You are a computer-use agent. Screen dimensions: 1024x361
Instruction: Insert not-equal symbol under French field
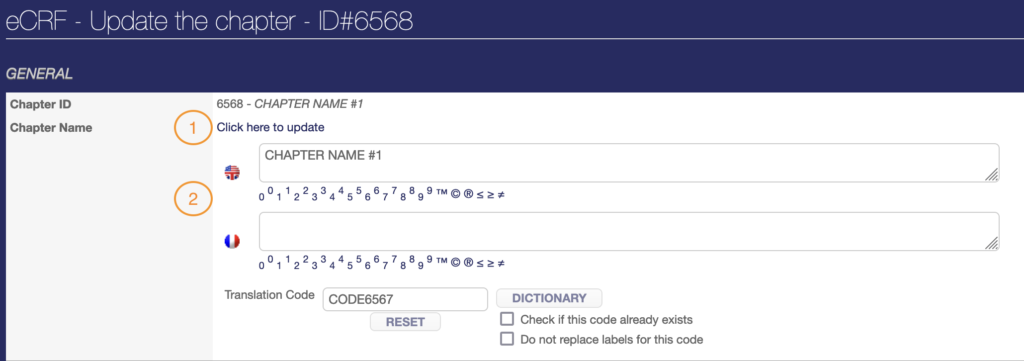coord(501,263)
